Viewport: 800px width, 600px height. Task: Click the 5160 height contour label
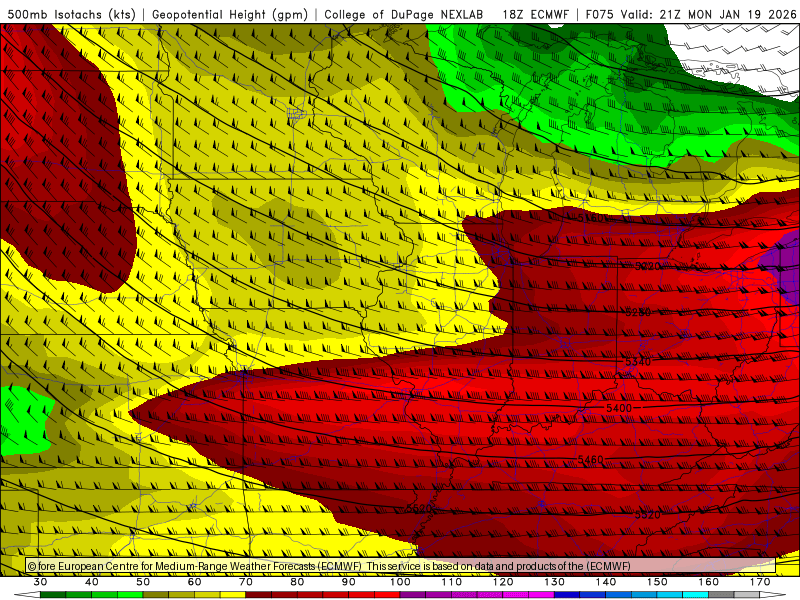pyautogui.click(x=590, y=218)
